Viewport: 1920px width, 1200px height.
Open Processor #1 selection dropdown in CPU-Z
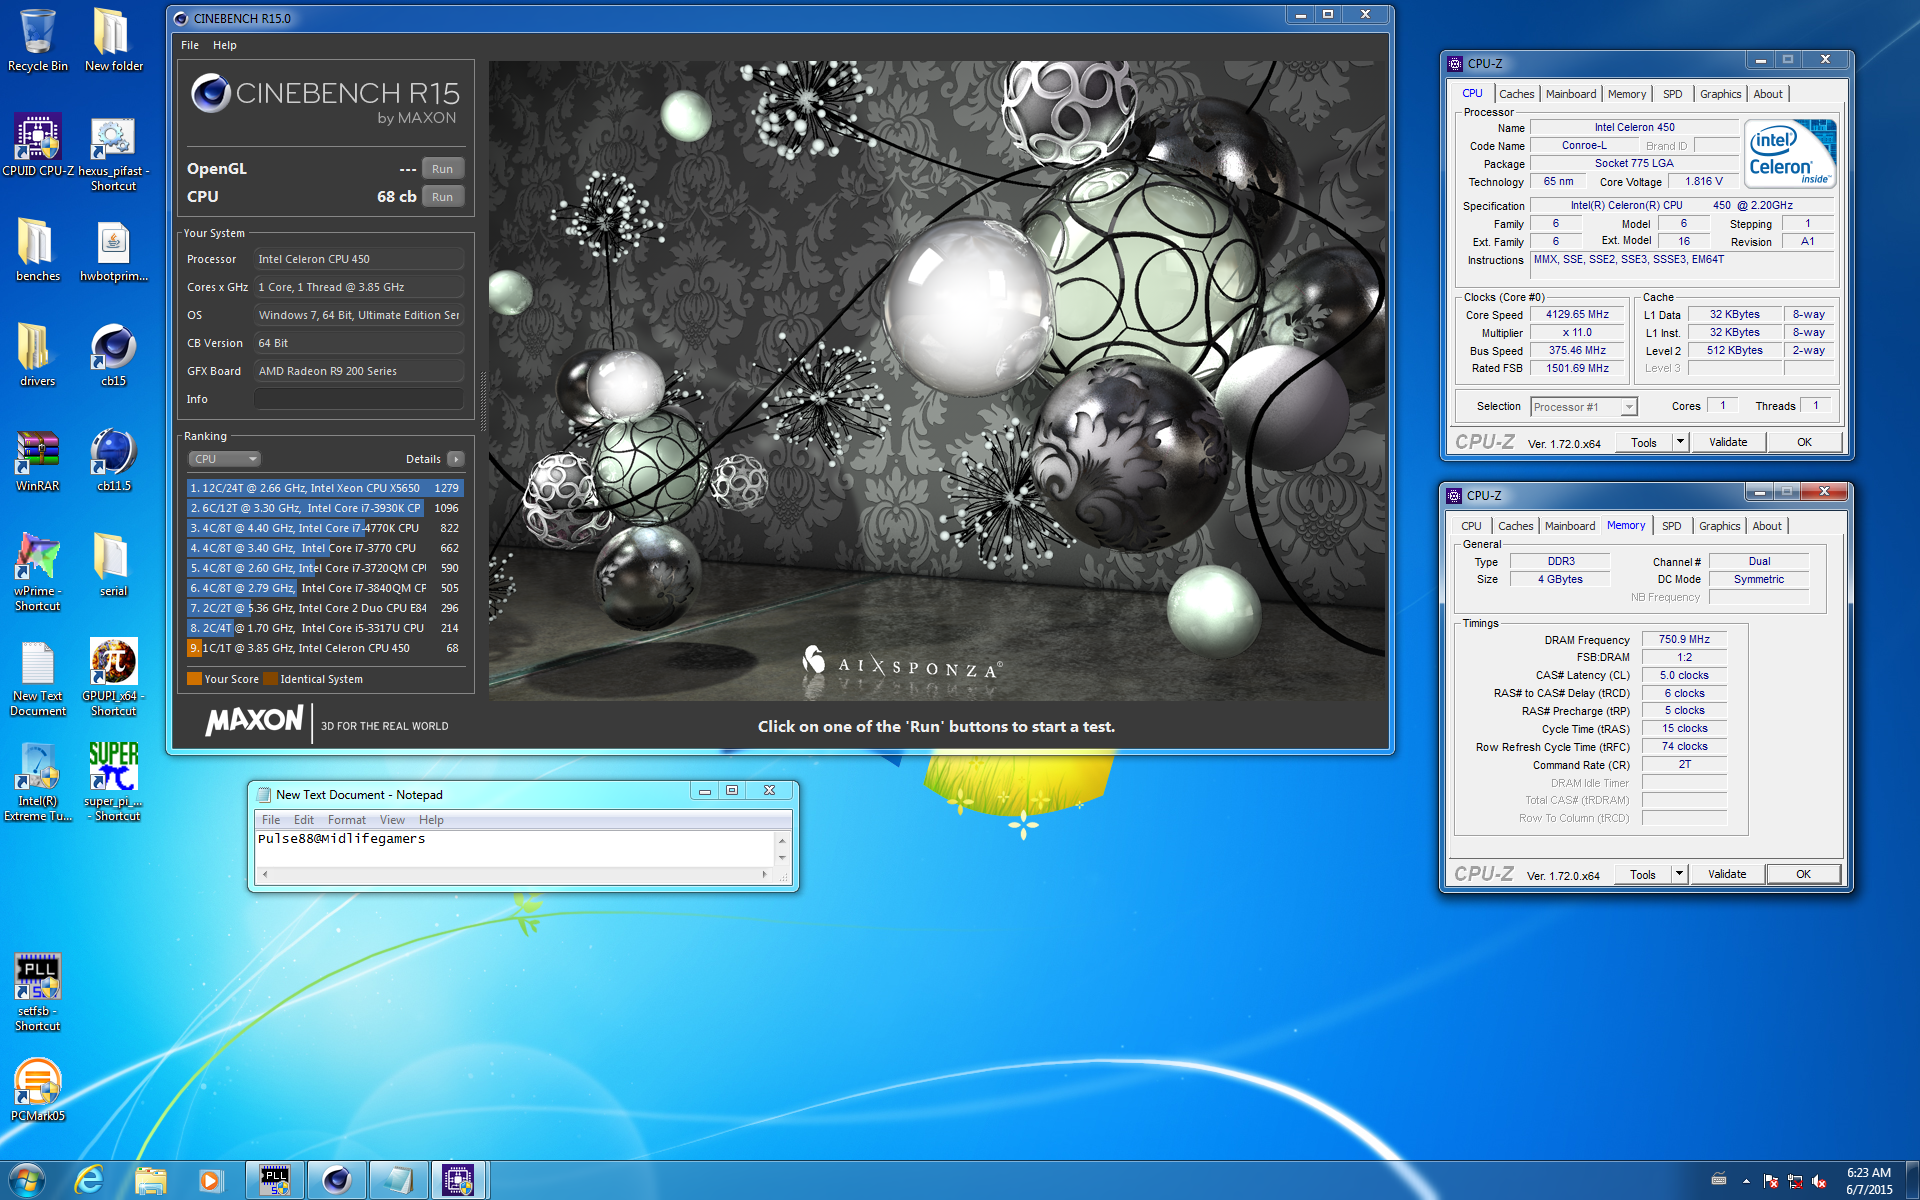click(x=1629, y=407)
